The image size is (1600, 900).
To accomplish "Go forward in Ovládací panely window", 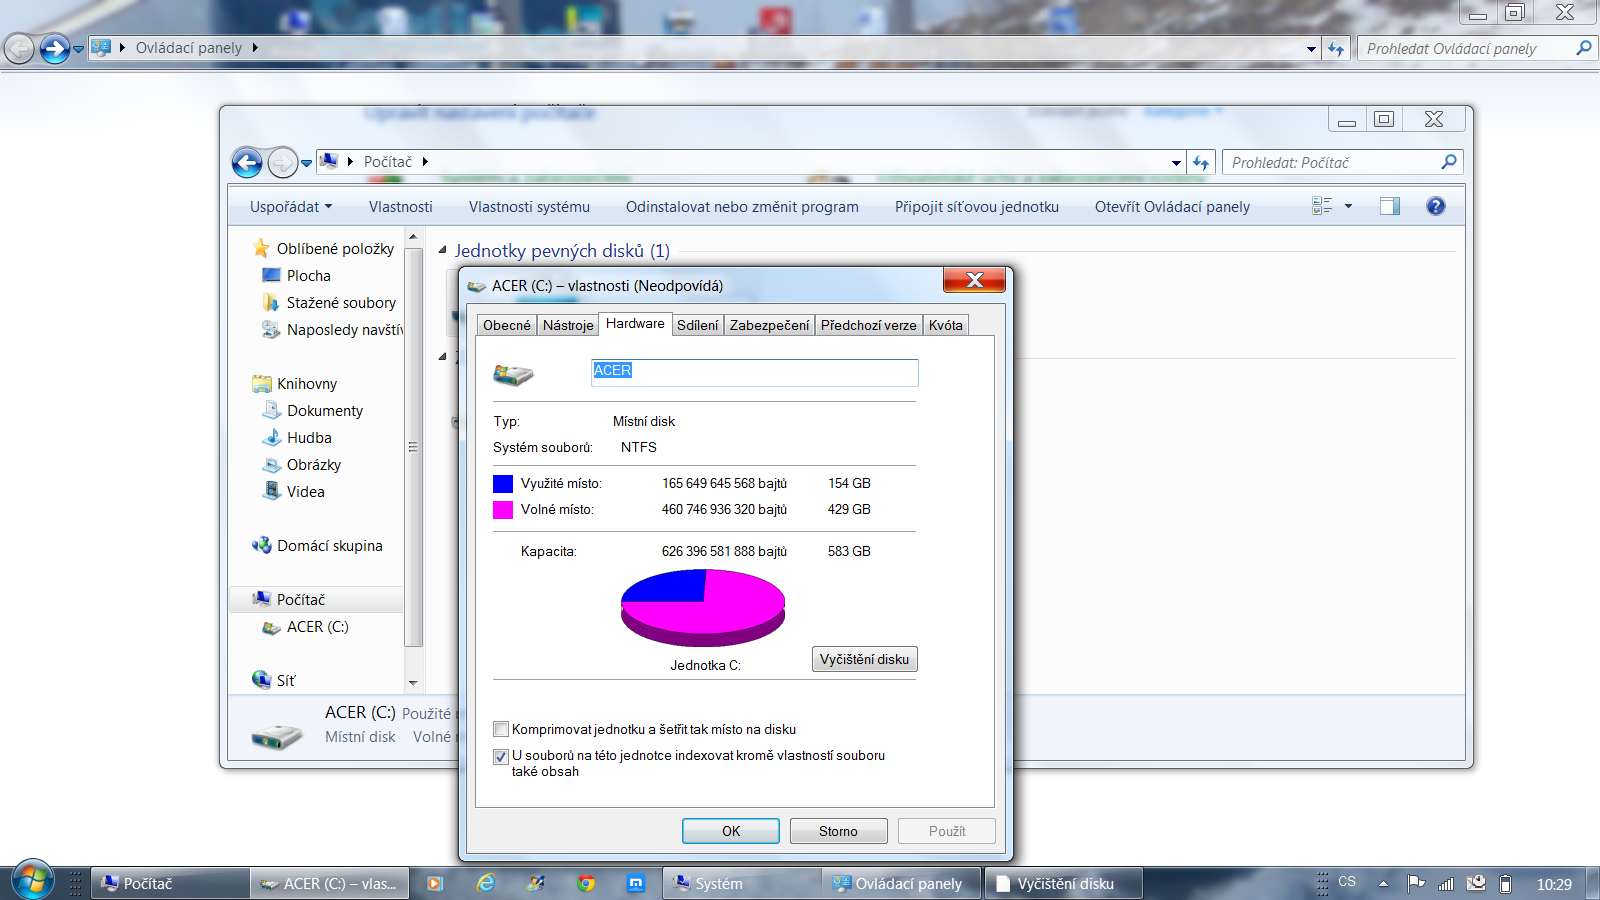I will (55, 48).
